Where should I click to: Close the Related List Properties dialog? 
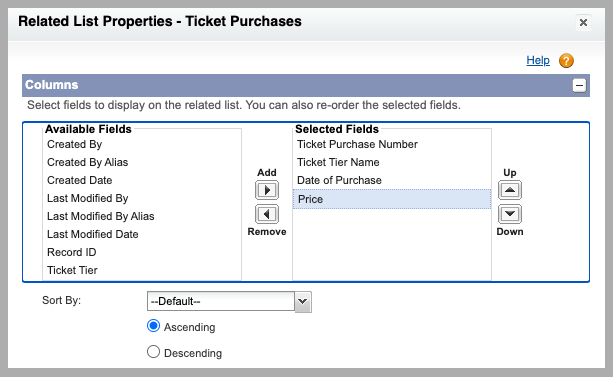[x=583, y=23]
